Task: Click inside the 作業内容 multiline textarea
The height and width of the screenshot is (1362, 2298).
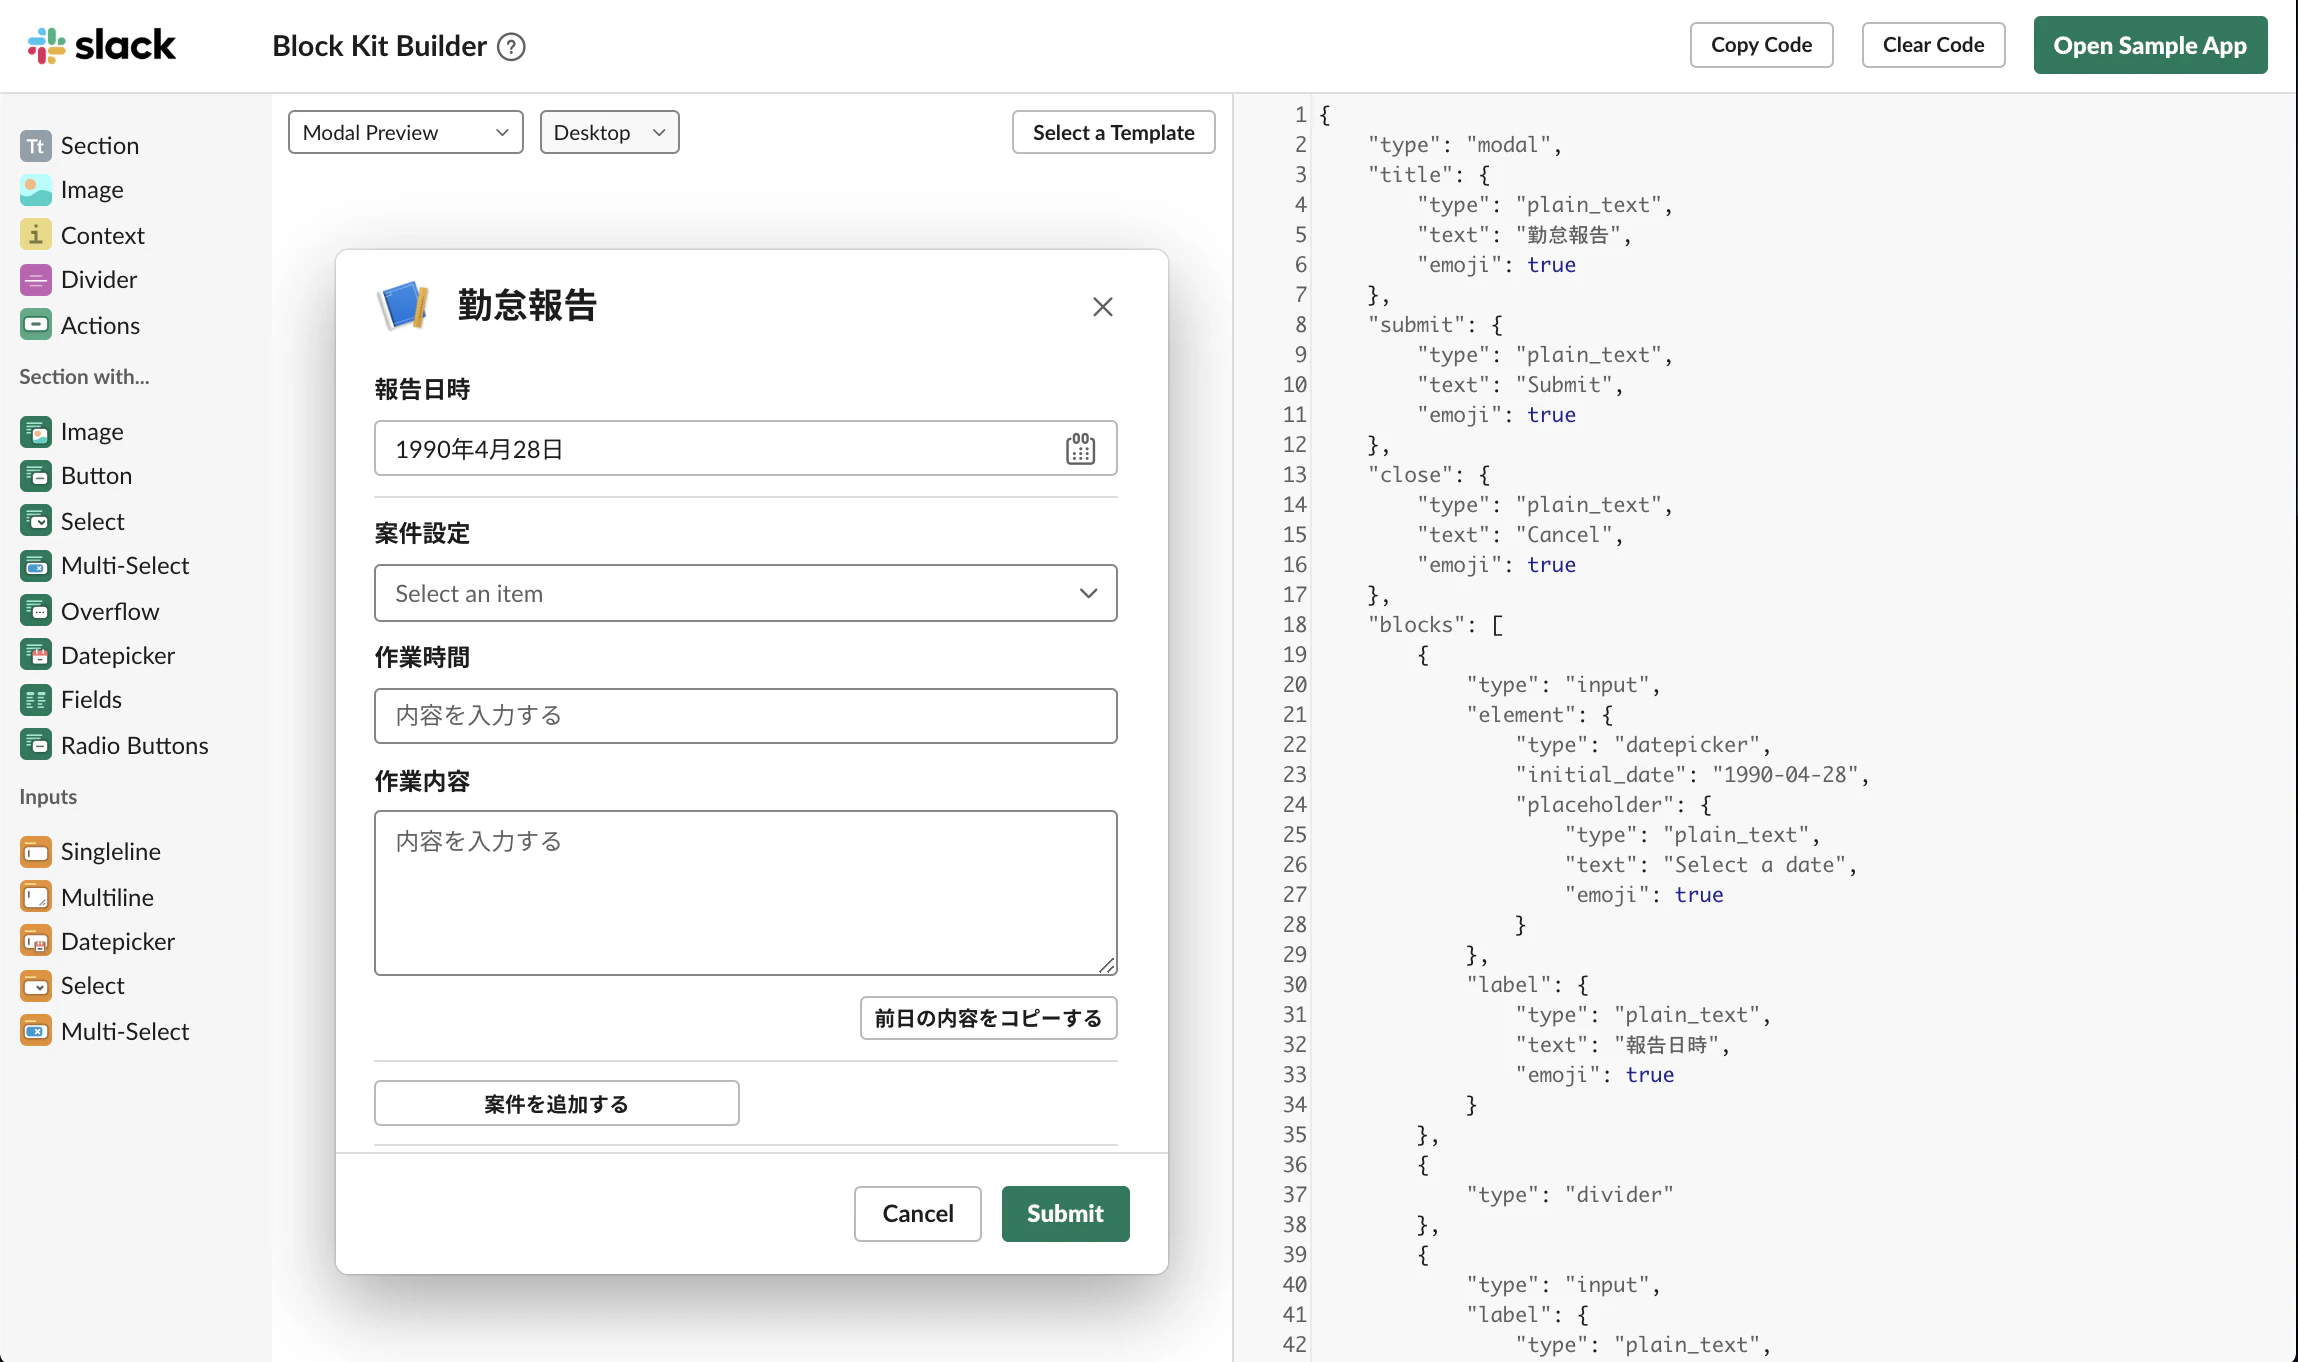Action: (745, 892)
